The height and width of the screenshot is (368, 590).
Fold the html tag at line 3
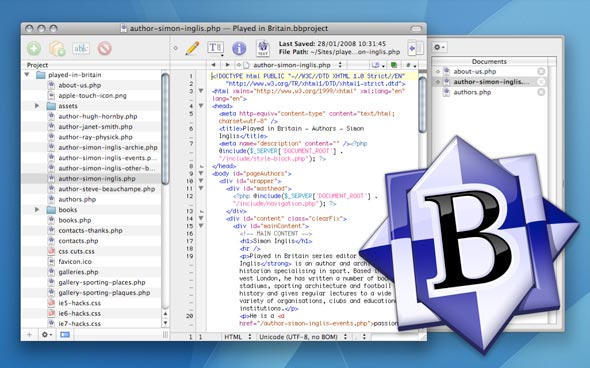click(x=201, y=91)
